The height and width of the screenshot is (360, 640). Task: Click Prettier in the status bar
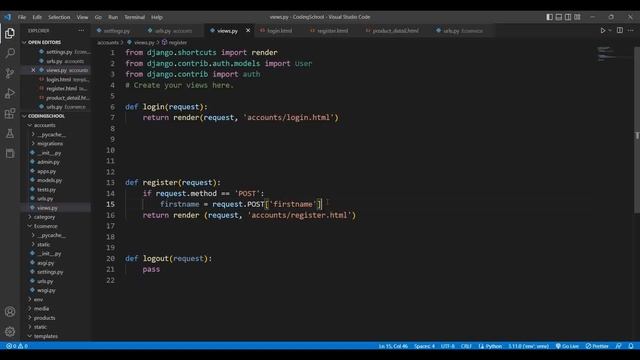(x=597, y=346)
